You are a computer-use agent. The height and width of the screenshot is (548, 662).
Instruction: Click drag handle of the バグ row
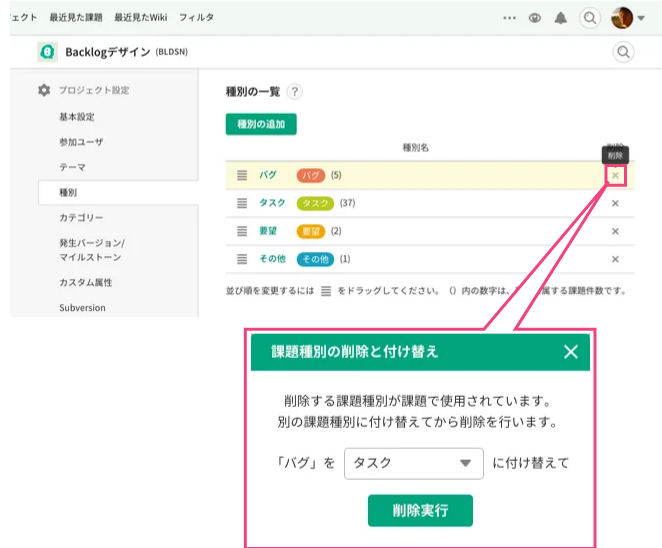point(242,175)
